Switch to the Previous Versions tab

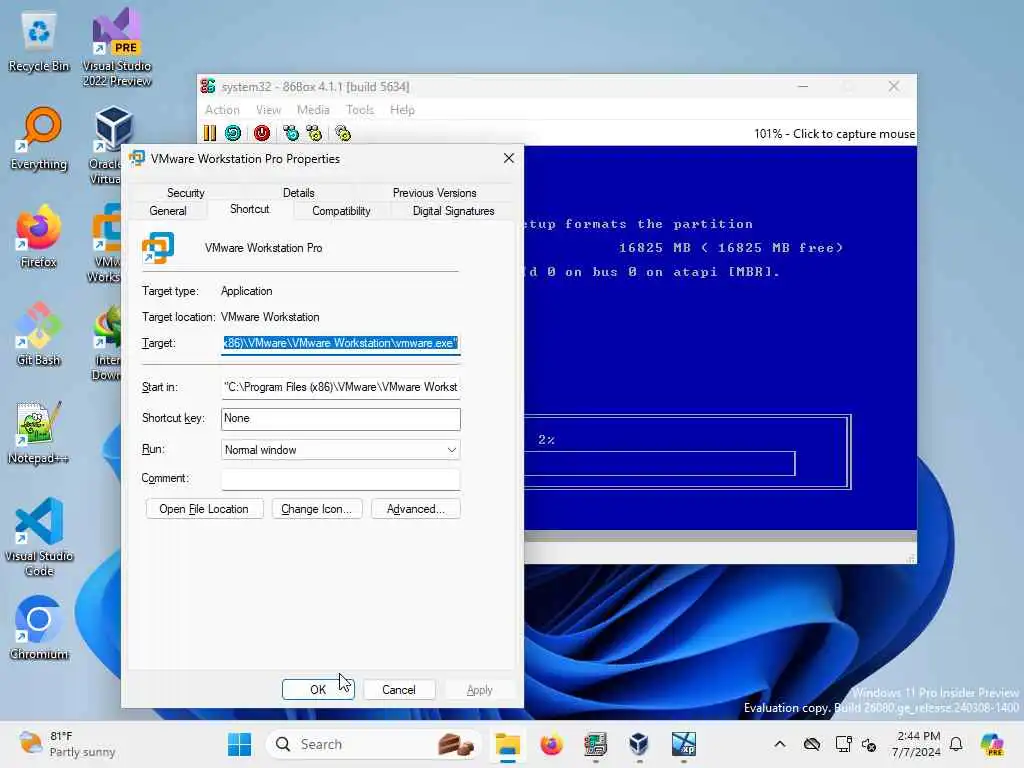click(x=434, y=193)
